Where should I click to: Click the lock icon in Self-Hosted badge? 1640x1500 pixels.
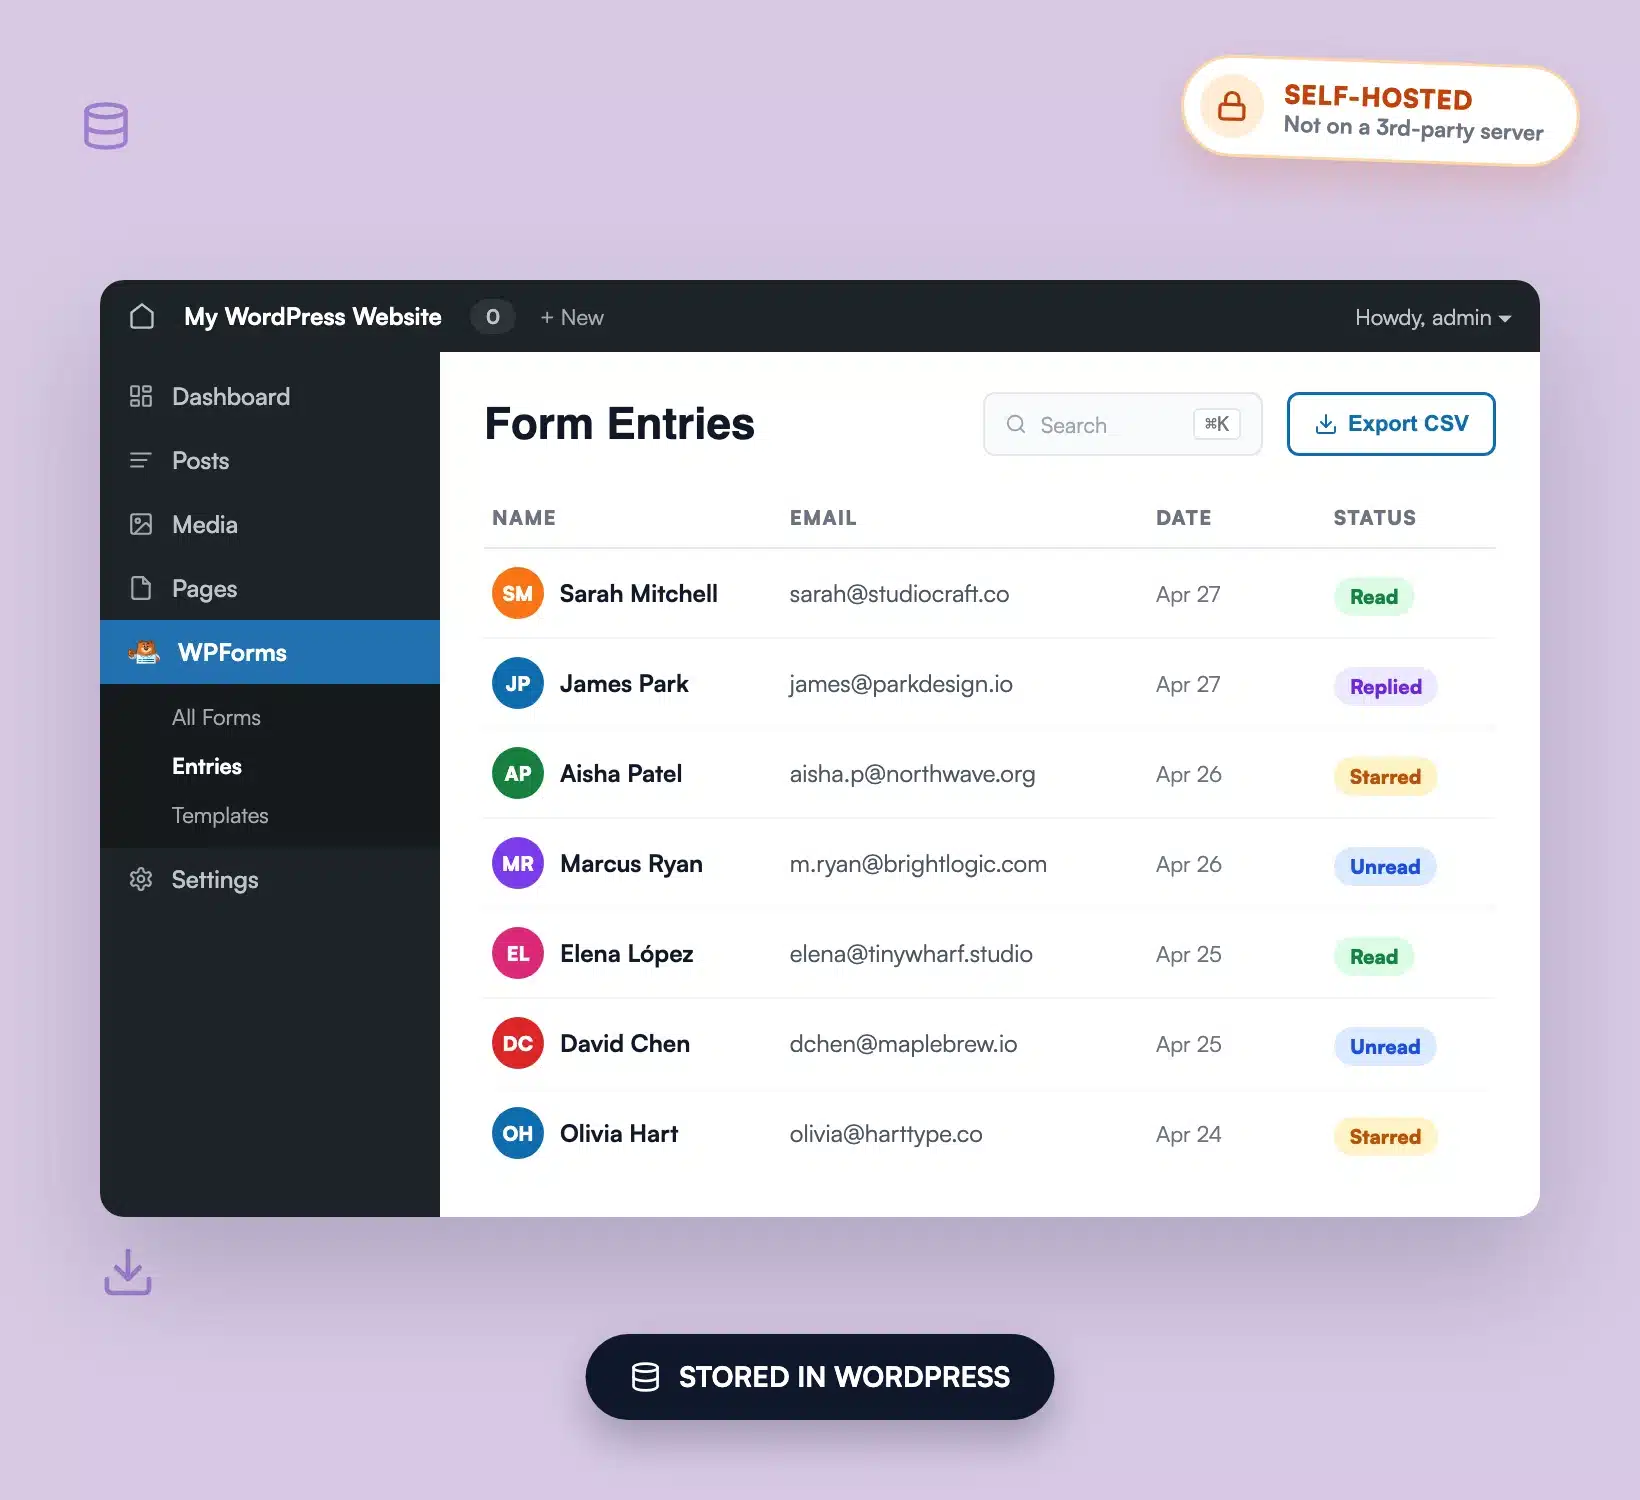[1232, 106]
